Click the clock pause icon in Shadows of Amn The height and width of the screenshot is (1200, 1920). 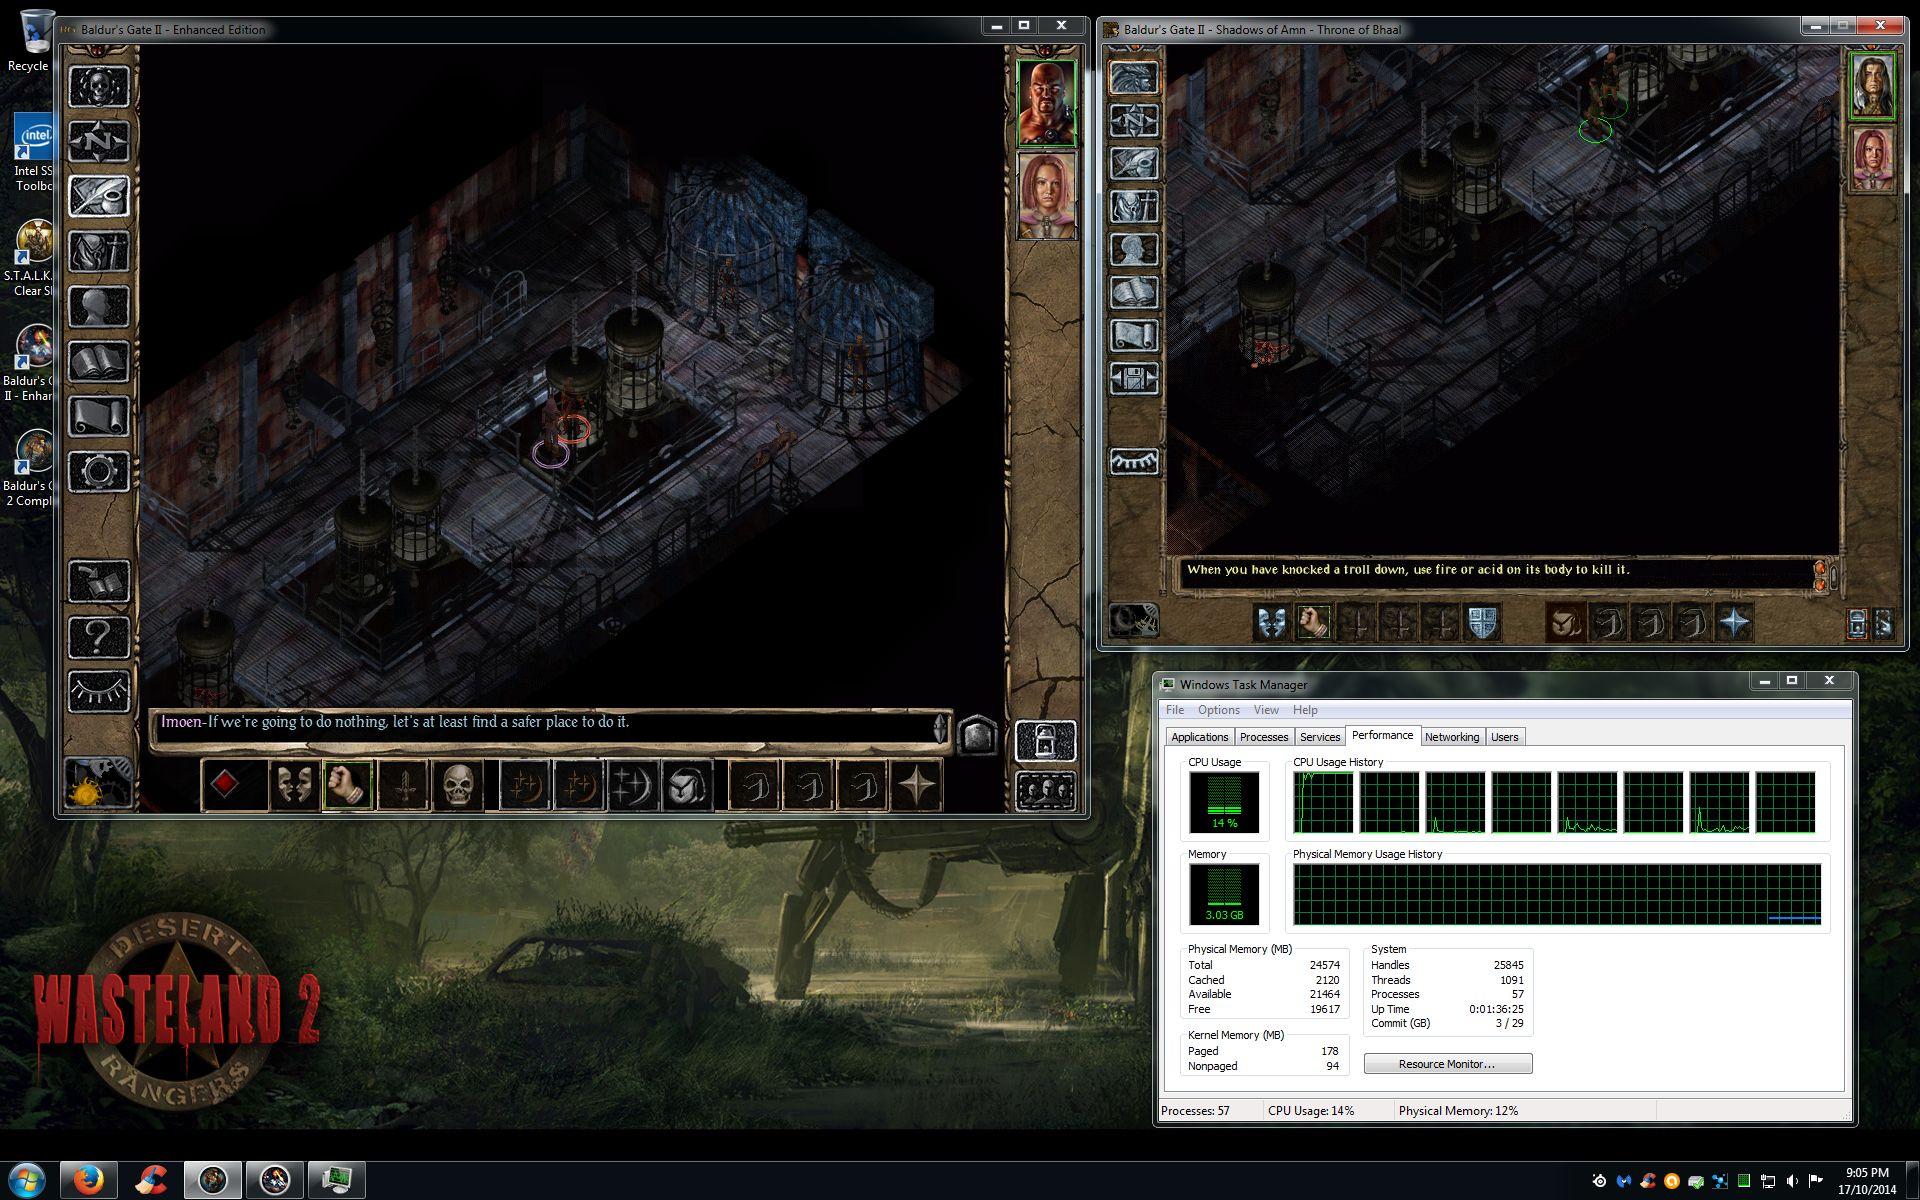pyautogui.click(x=1134, y=621)
